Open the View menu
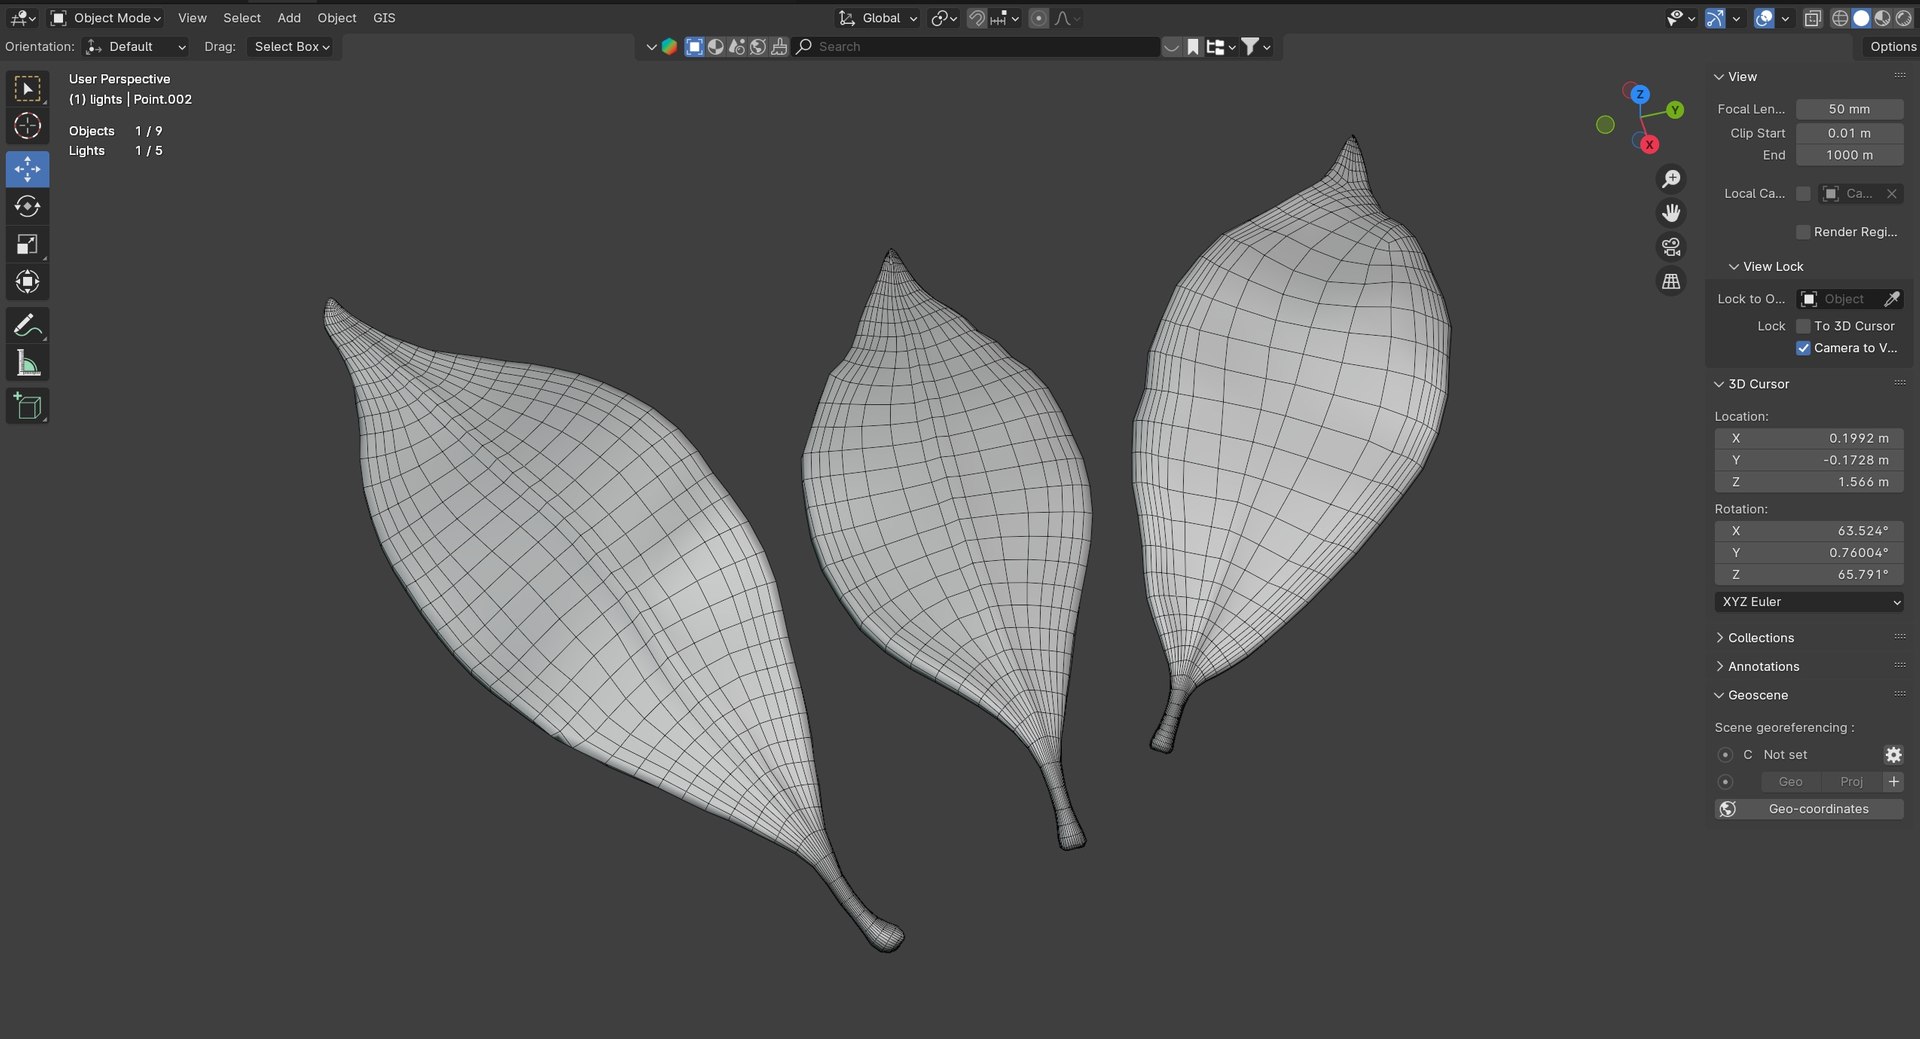The width and height of the screenshot is (1920, 1039). [x=192, y=18]
